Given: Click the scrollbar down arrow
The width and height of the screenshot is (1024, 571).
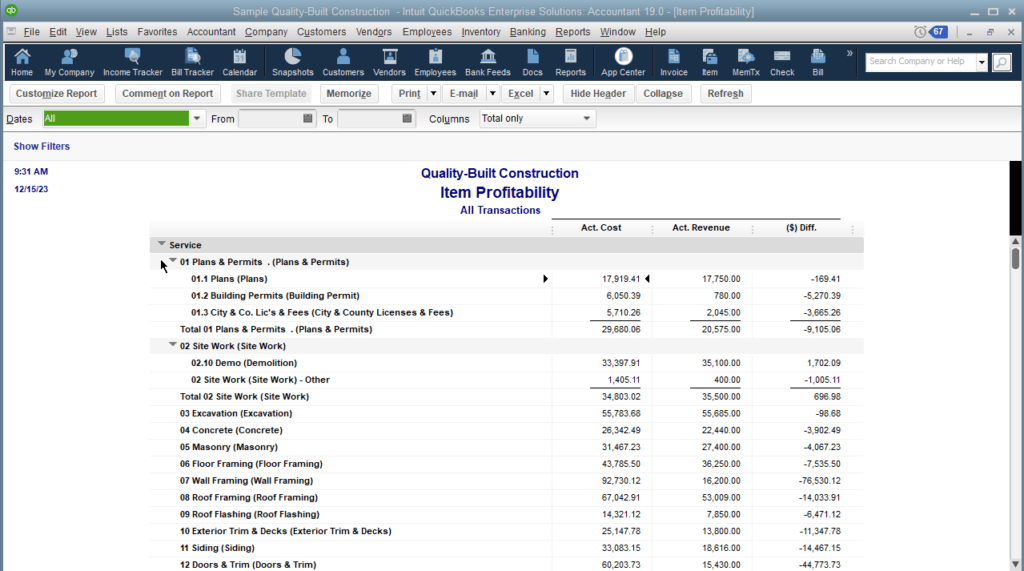Looking at the screenshot, I should pyautogui.click(x=1015, y=564).
